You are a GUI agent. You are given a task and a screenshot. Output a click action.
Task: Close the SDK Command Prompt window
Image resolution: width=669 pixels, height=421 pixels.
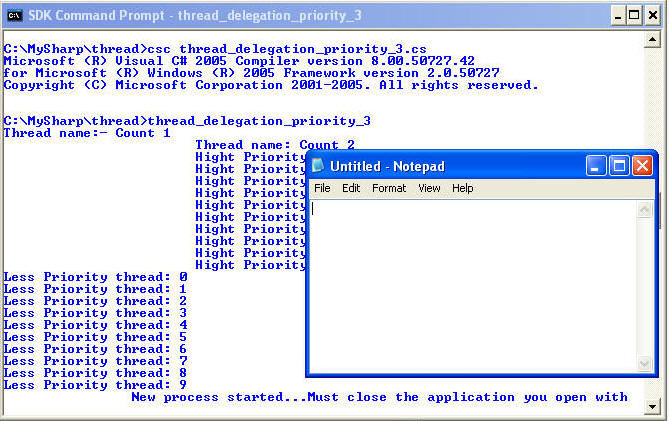point(654,15)
